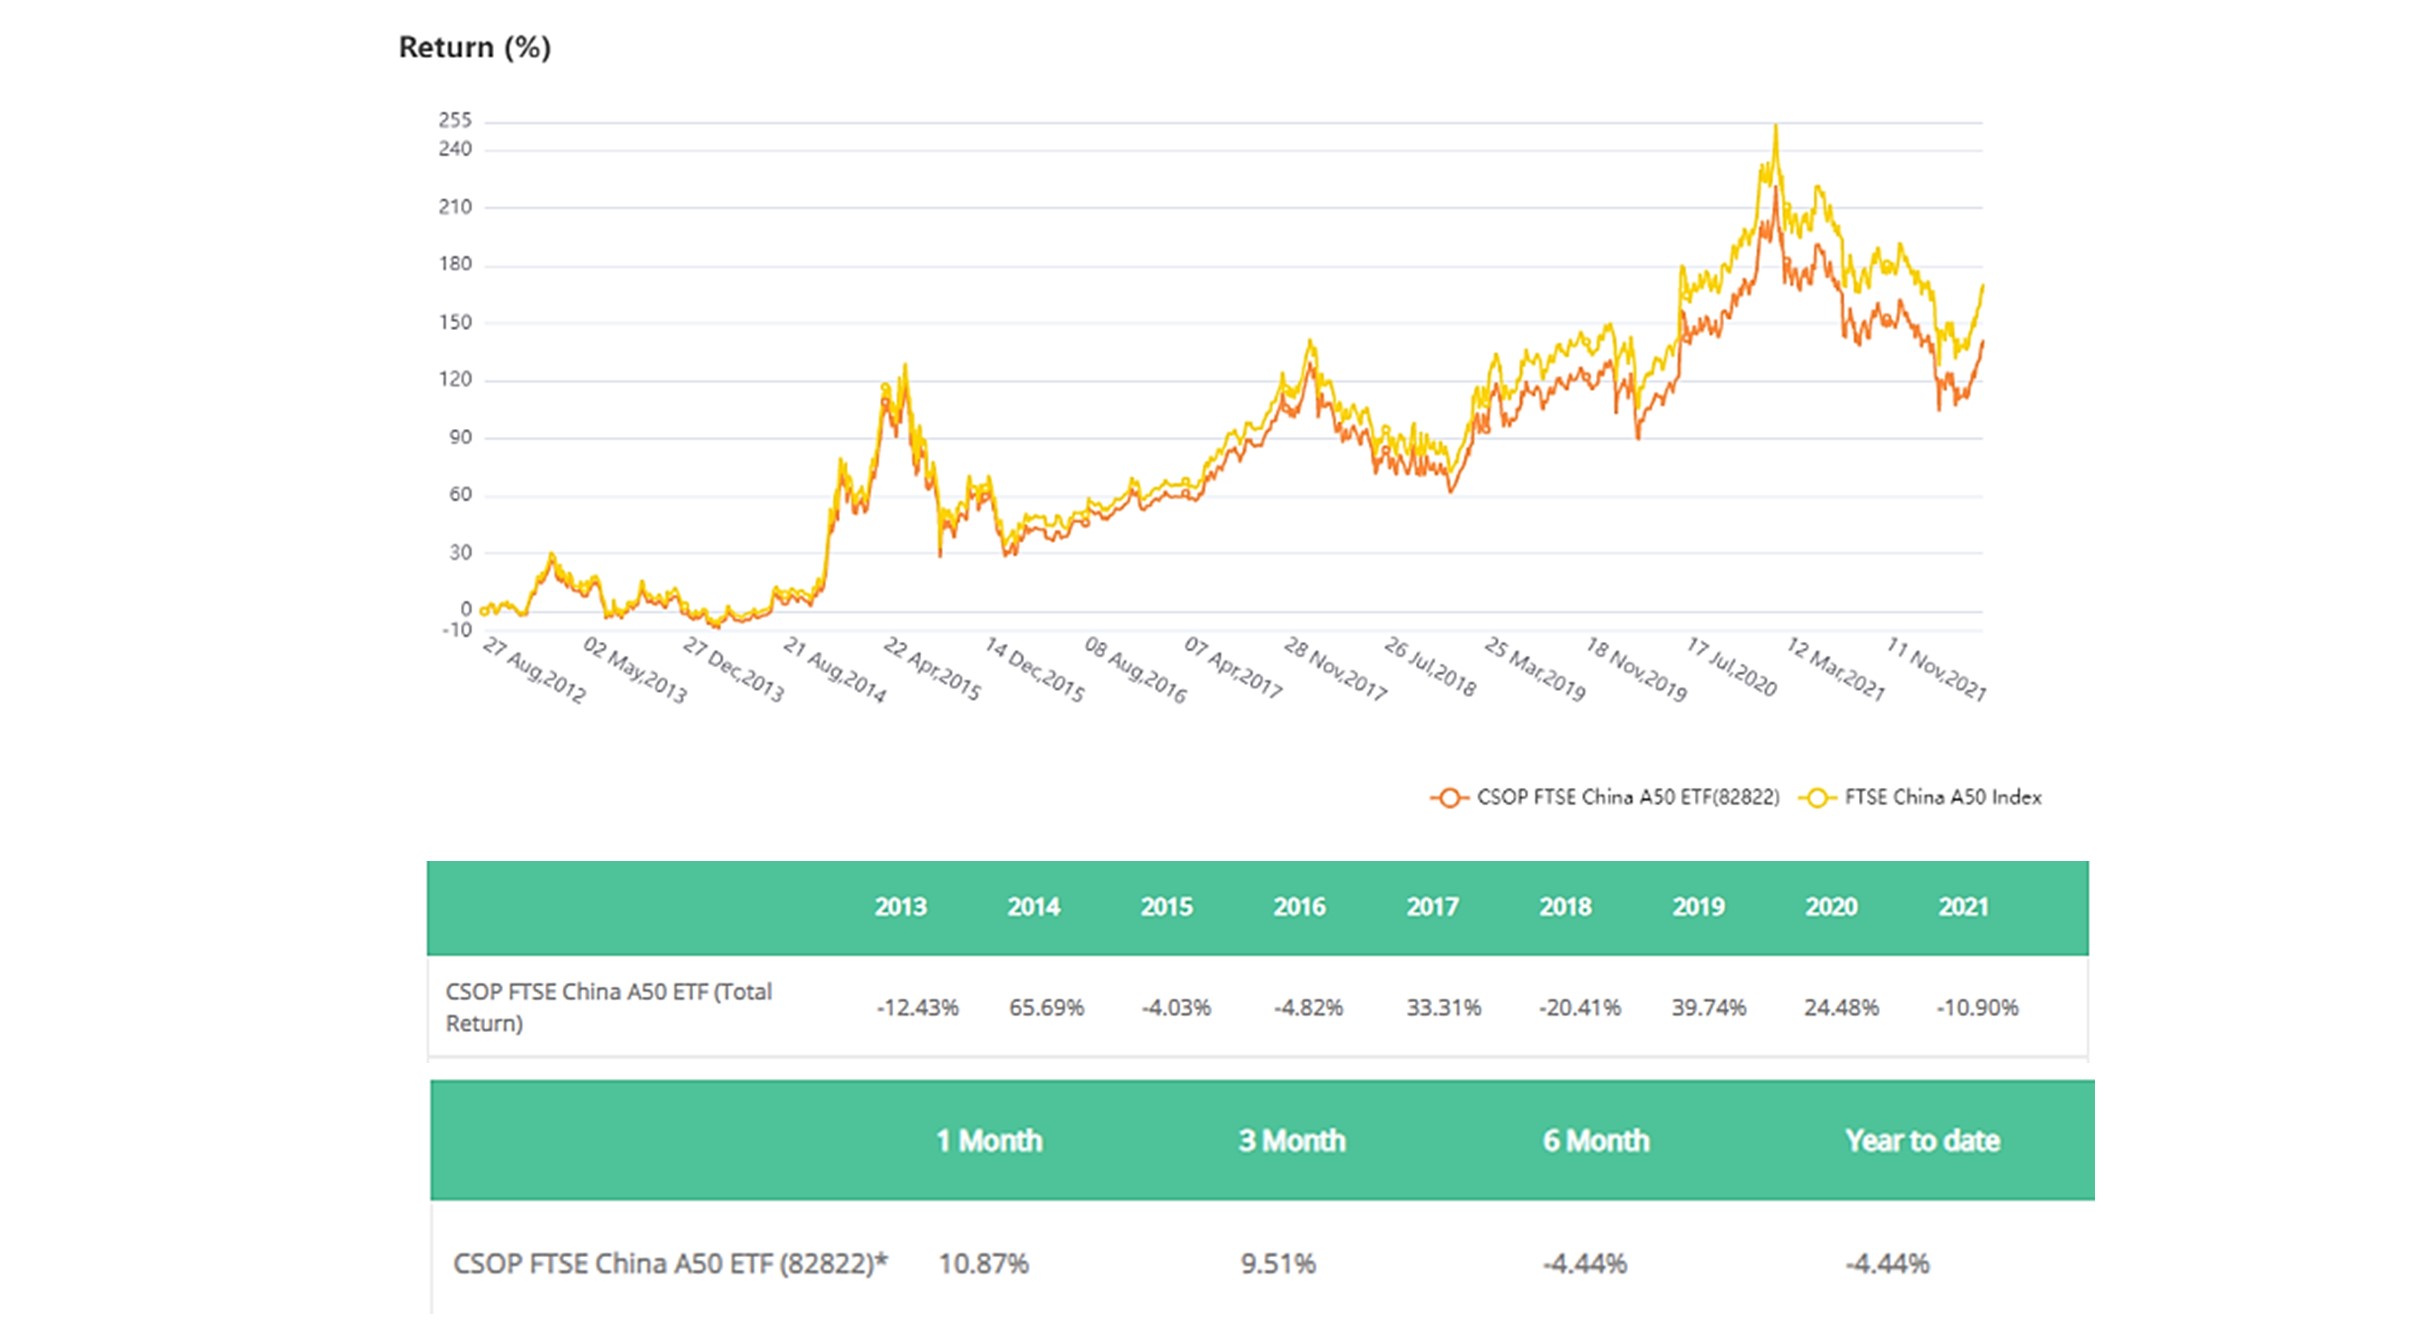
Task: Click the 10.87% one-month return value
Action: [983, 1264]
